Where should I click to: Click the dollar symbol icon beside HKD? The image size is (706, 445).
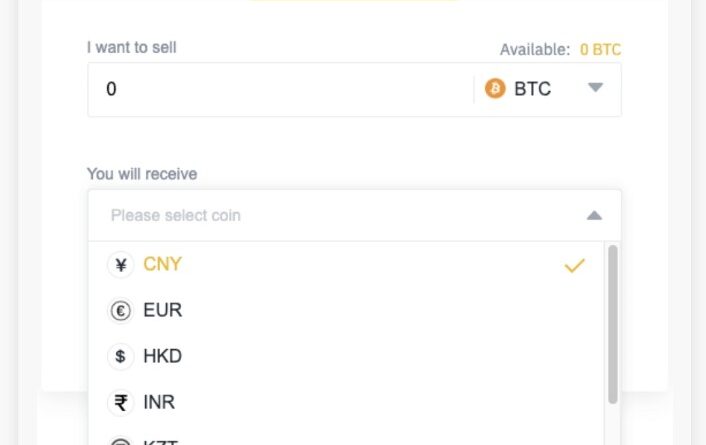(121, 356)
